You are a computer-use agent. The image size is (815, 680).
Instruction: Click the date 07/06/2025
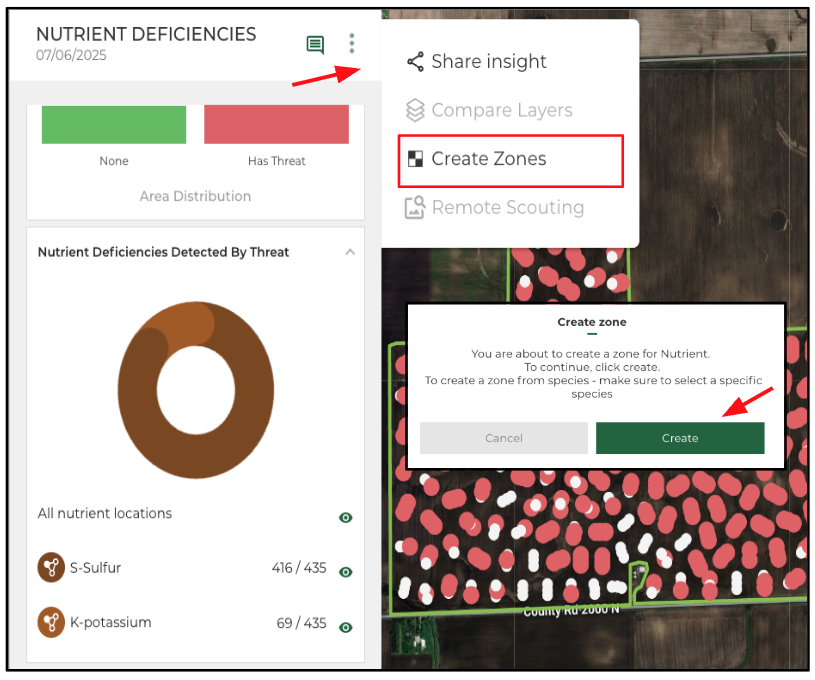[71, 55]
